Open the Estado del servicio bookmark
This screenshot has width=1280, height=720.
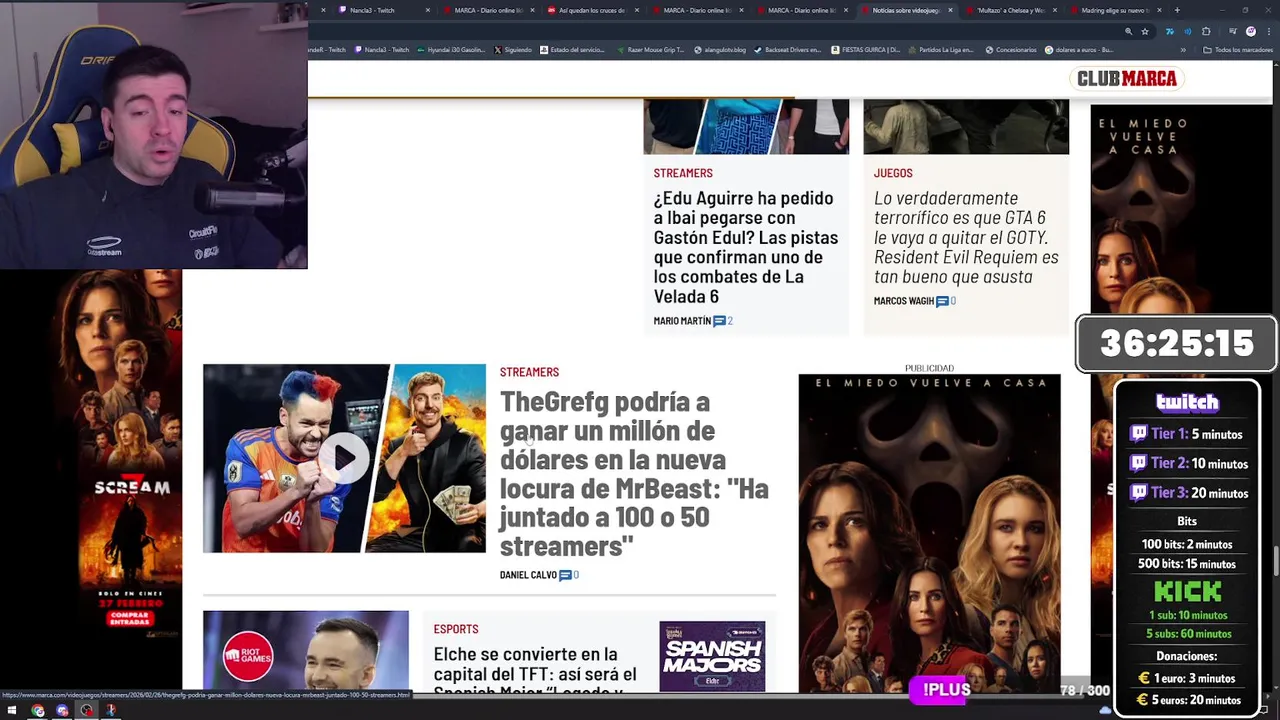tap(572, 49)
